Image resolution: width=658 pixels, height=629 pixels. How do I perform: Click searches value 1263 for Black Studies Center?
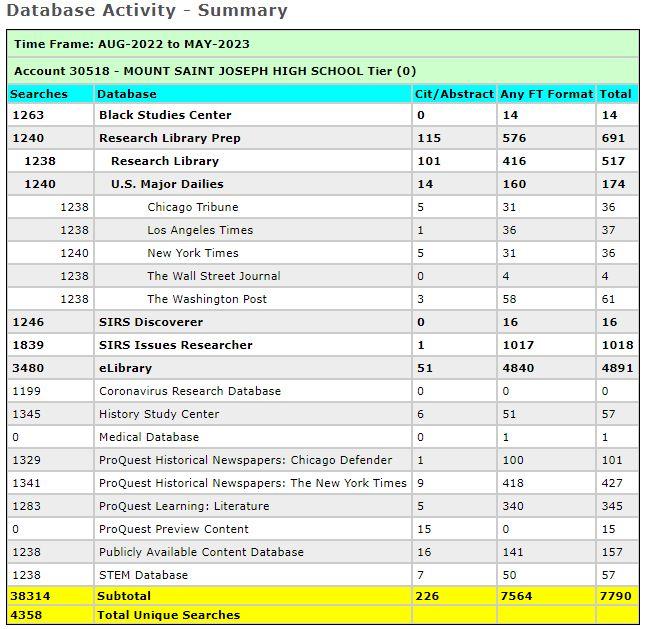[x=28, y=115]
